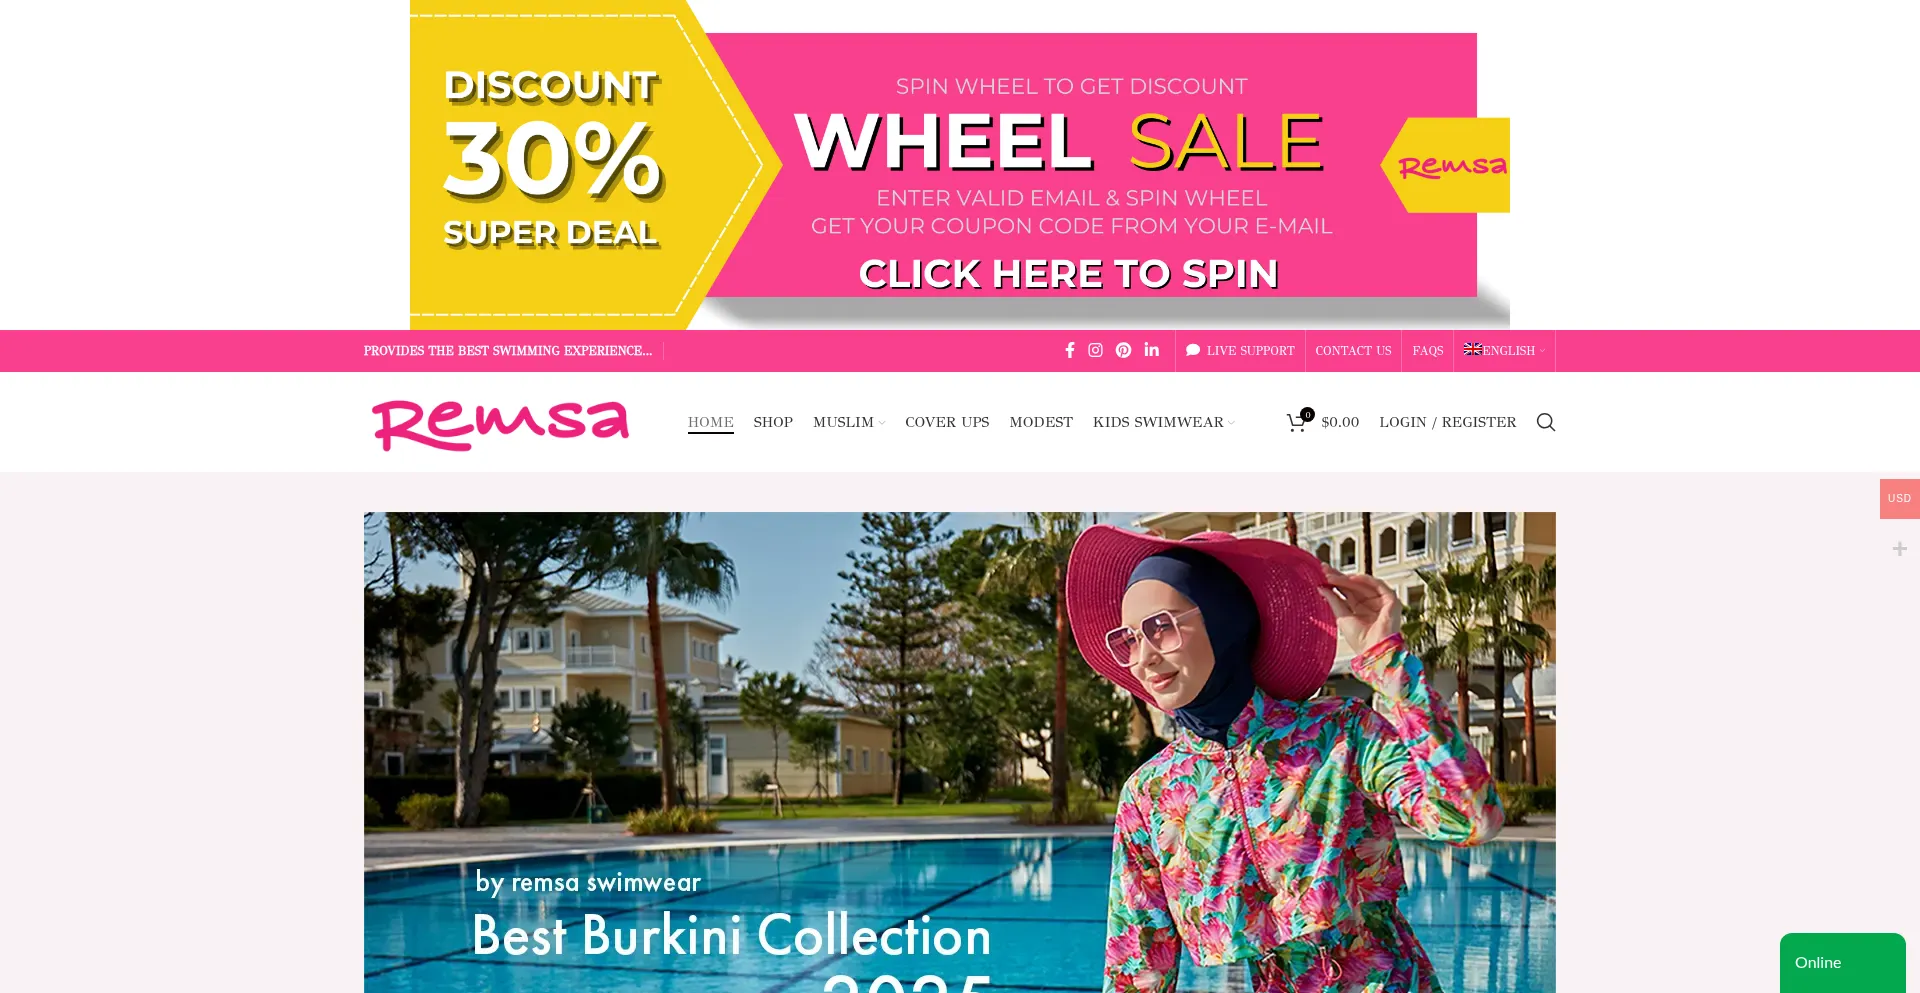The width and height of the screenshot is (1920, 993).
Task: Select the USD currency switcher
Action: pos(1899,498)
